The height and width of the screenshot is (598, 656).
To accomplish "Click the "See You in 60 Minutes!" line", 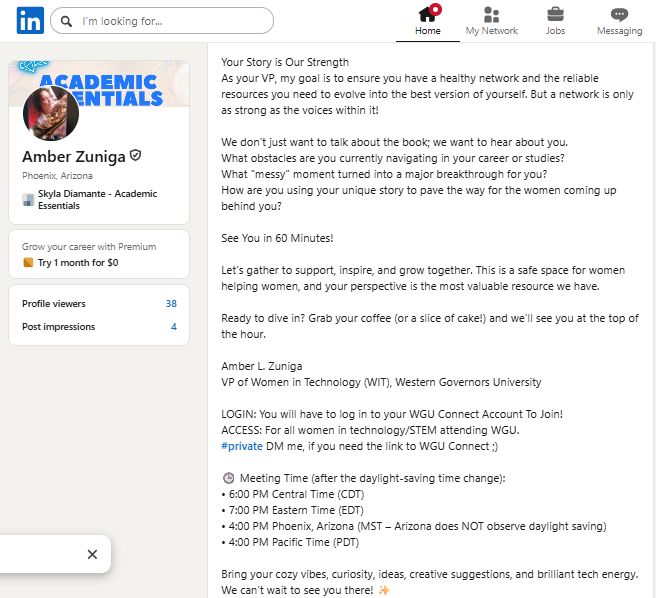I will 277,238.
